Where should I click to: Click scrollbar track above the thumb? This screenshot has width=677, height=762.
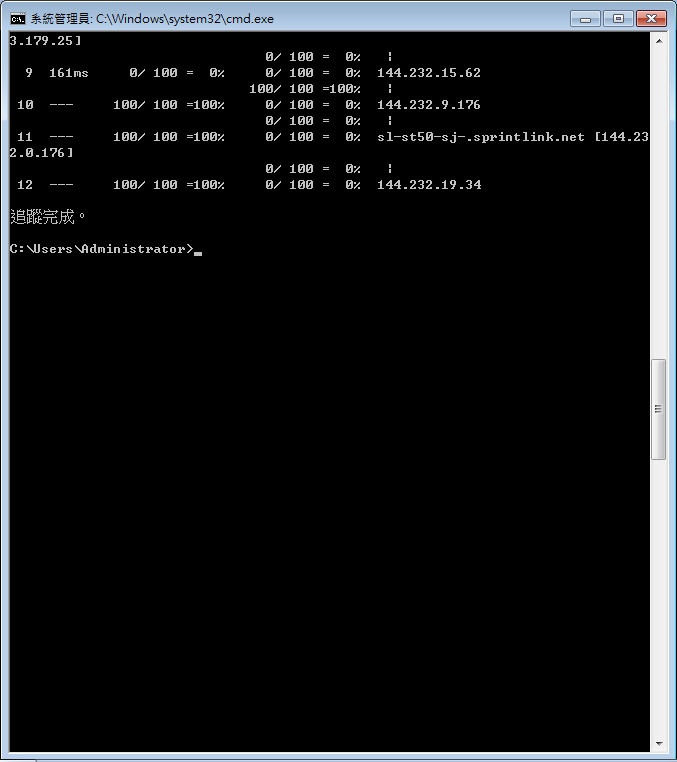[x=659, y=204]
